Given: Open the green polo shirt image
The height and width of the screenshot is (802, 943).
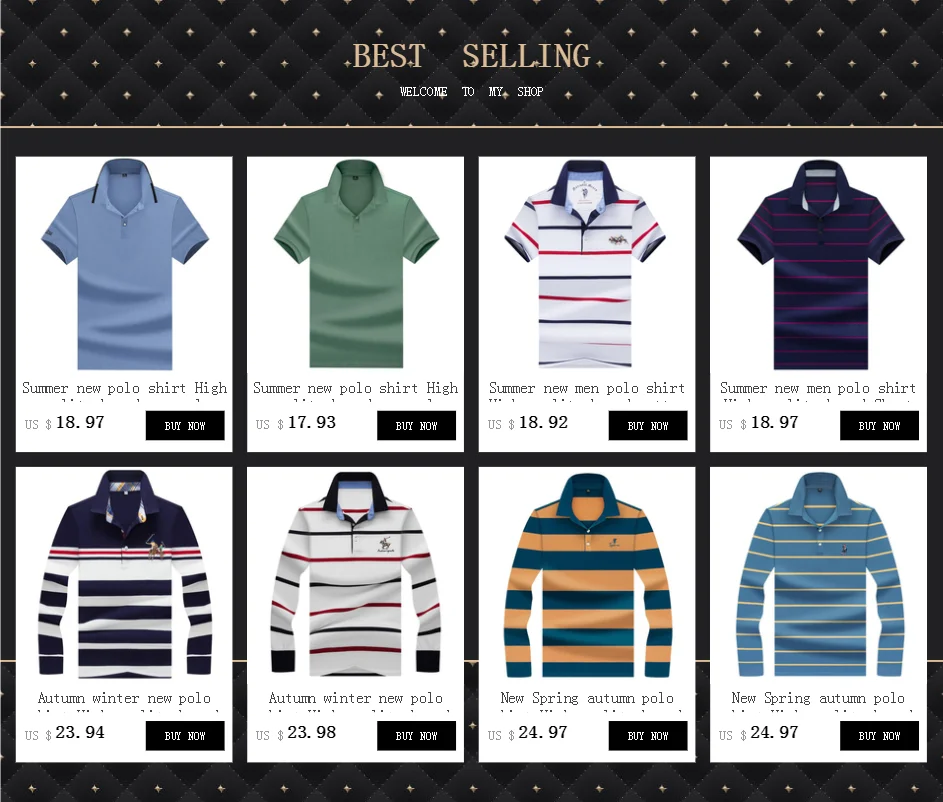Looking at the screenshot, I should point(355,265).
